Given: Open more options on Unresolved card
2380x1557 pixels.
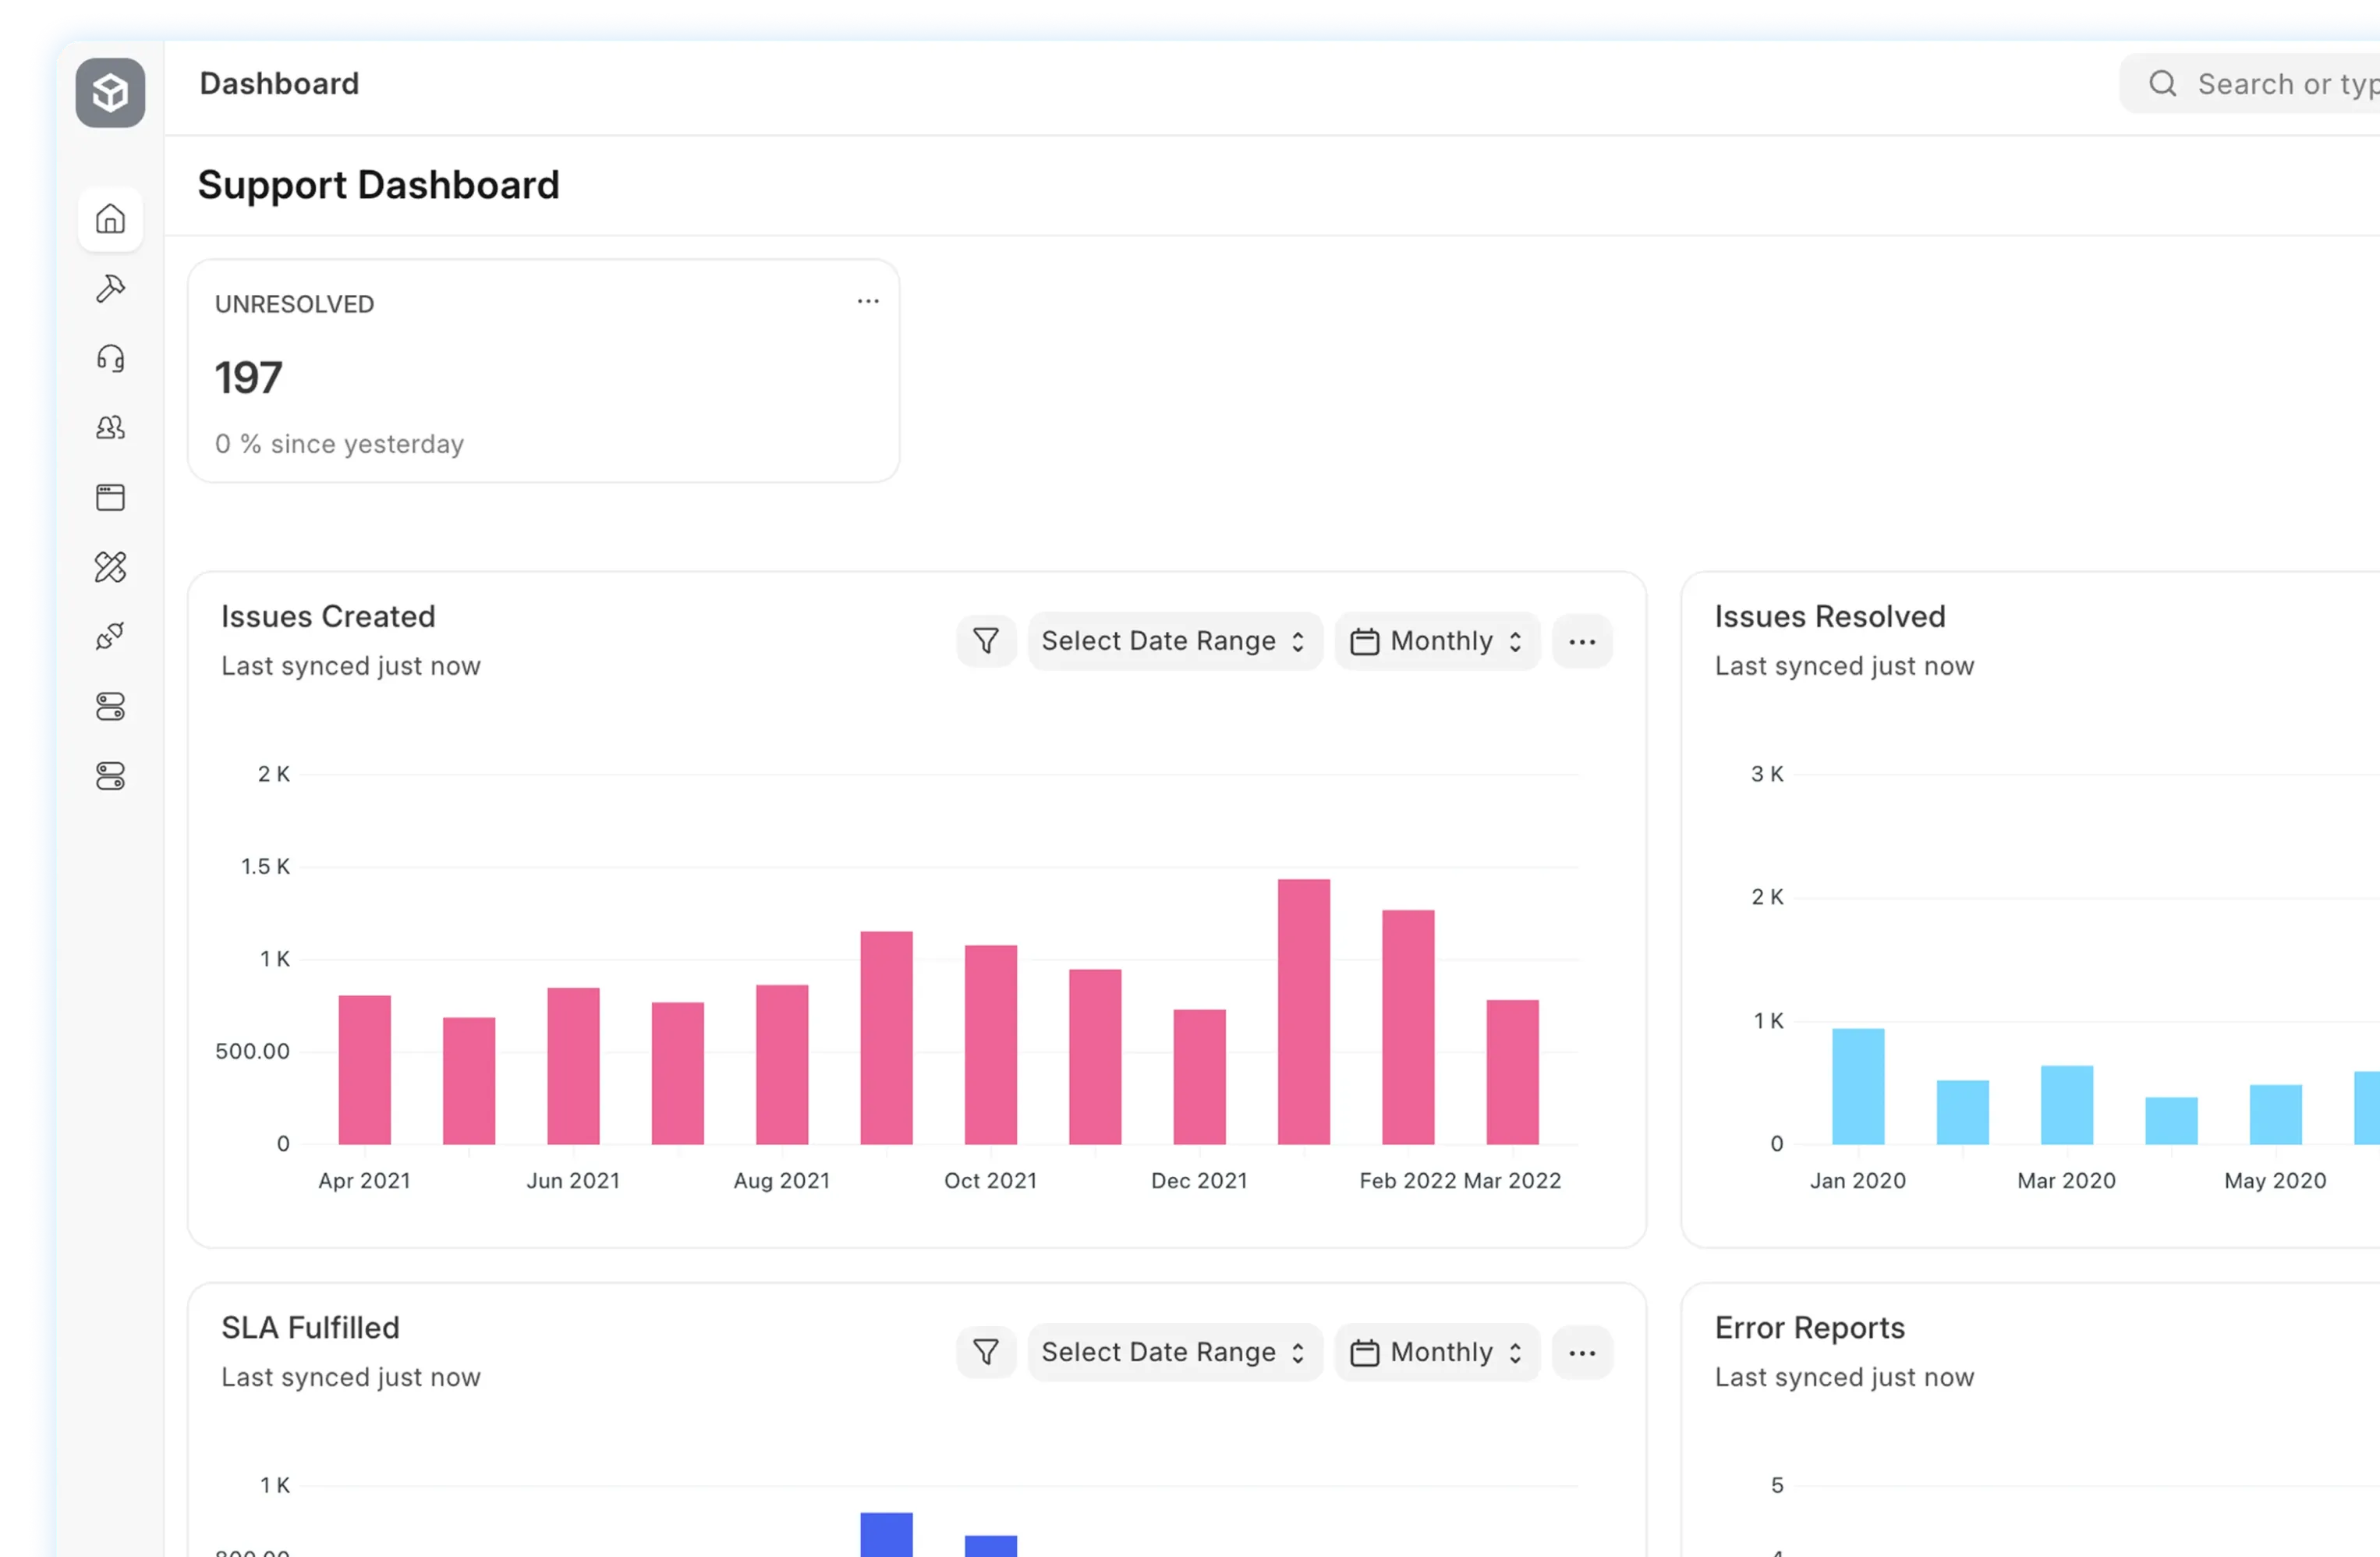Looking at the screenshot, I should (x=868, y=301).
